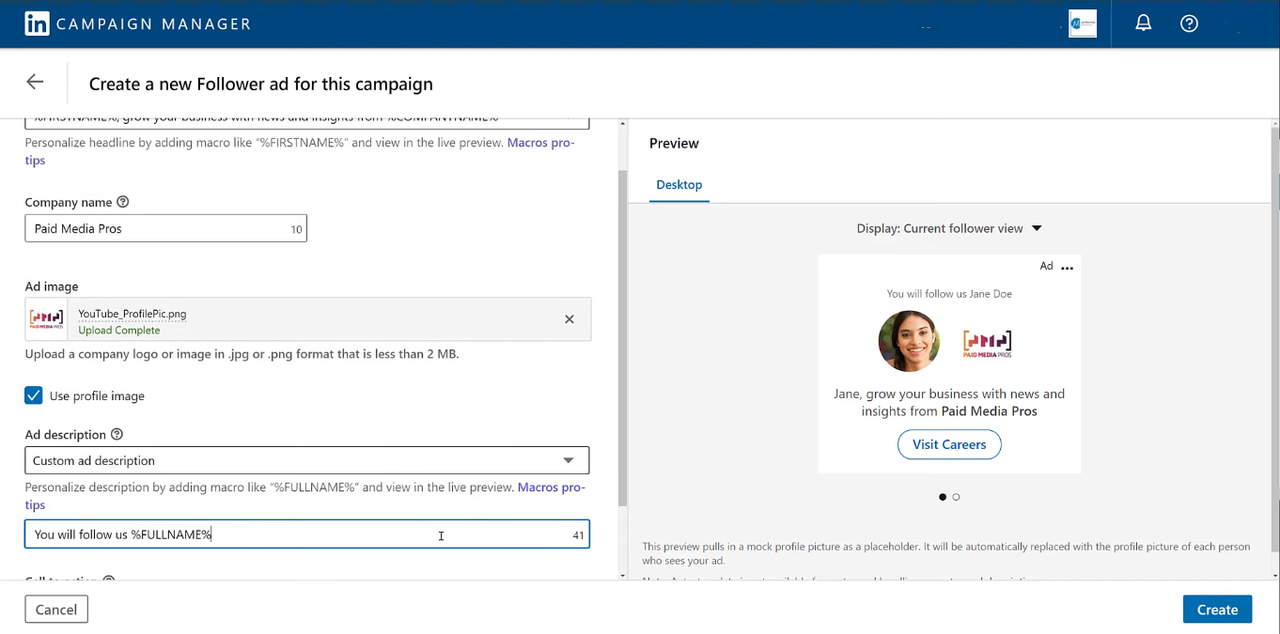Click the Create button
Image resolution: width=1280 pixels, height=634 pixels.
[1217, 609]
